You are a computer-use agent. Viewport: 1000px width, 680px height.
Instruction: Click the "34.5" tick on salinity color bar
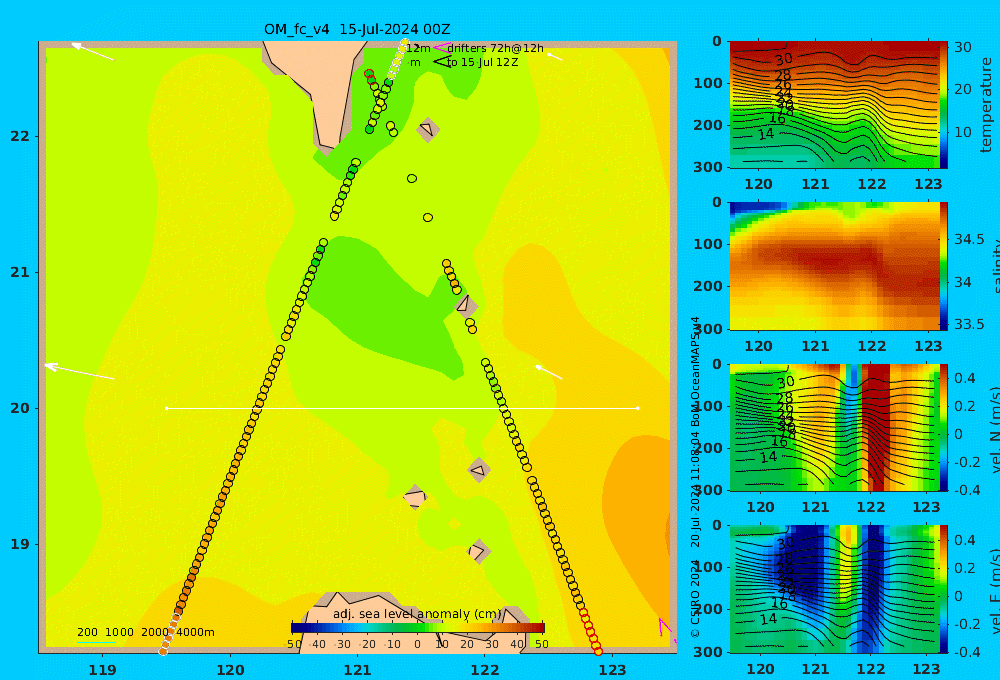(x=969, y=239)
